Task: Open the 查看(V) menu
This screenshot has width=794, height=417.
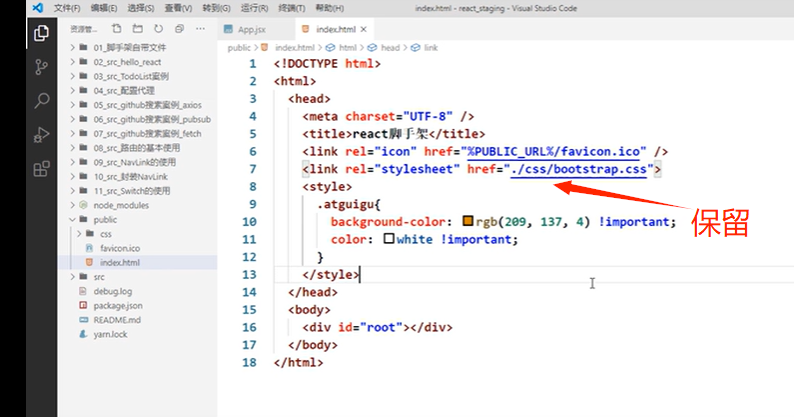Action: tap(178, 8)
